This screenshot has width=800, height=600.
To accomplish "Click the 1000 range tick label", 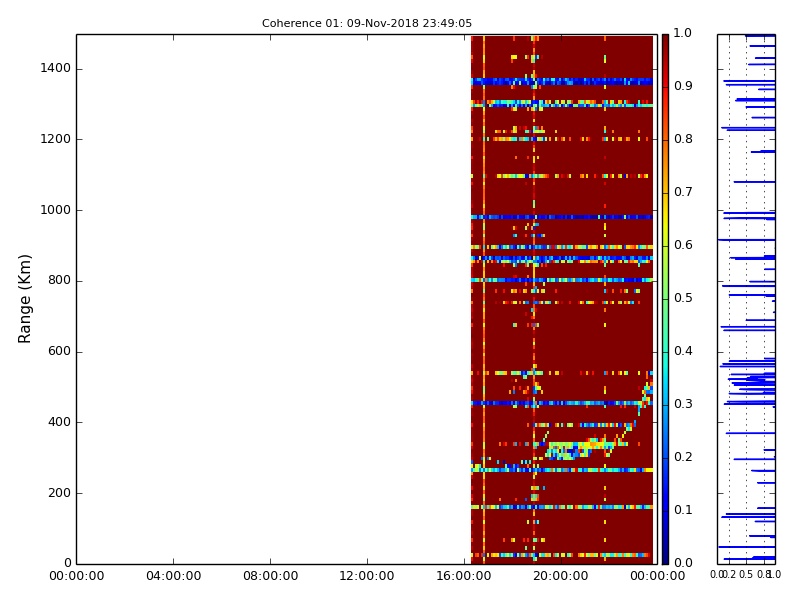I will [56, 210].
